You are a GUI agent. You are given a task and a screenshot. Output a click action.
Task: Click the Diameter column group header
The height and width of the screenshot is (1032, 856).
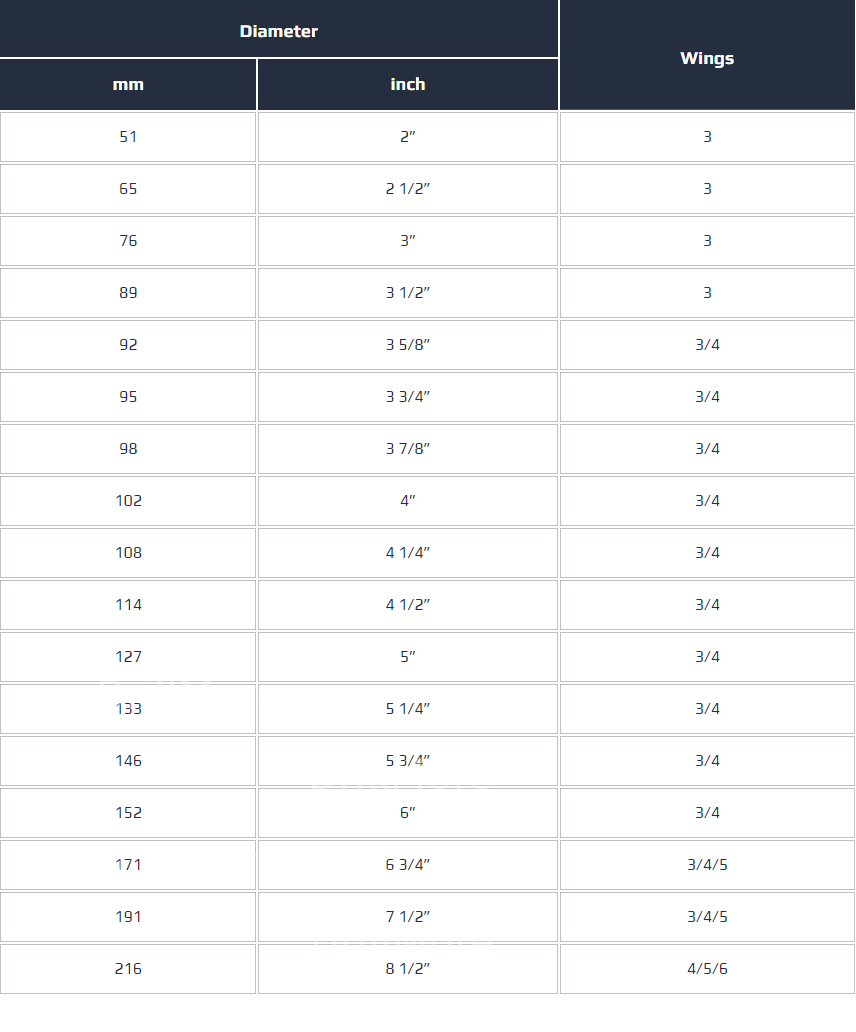[x=279, y=31]
